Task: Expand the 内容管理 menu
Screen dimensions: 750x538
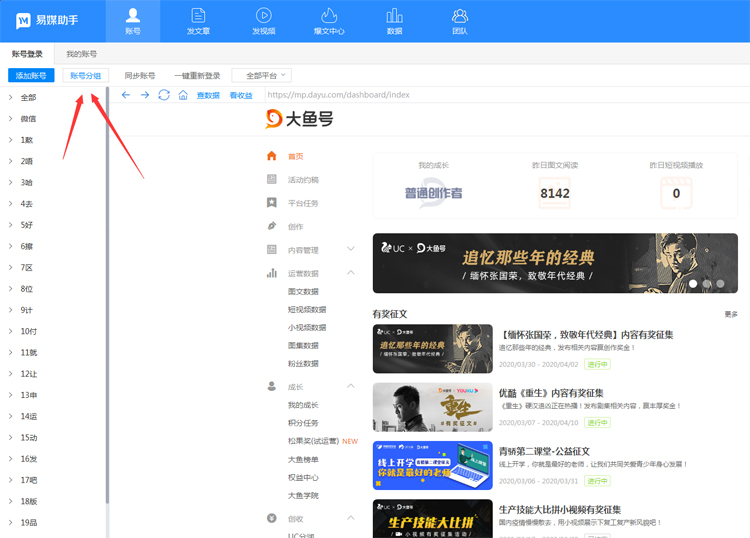Action: [351, 249]
